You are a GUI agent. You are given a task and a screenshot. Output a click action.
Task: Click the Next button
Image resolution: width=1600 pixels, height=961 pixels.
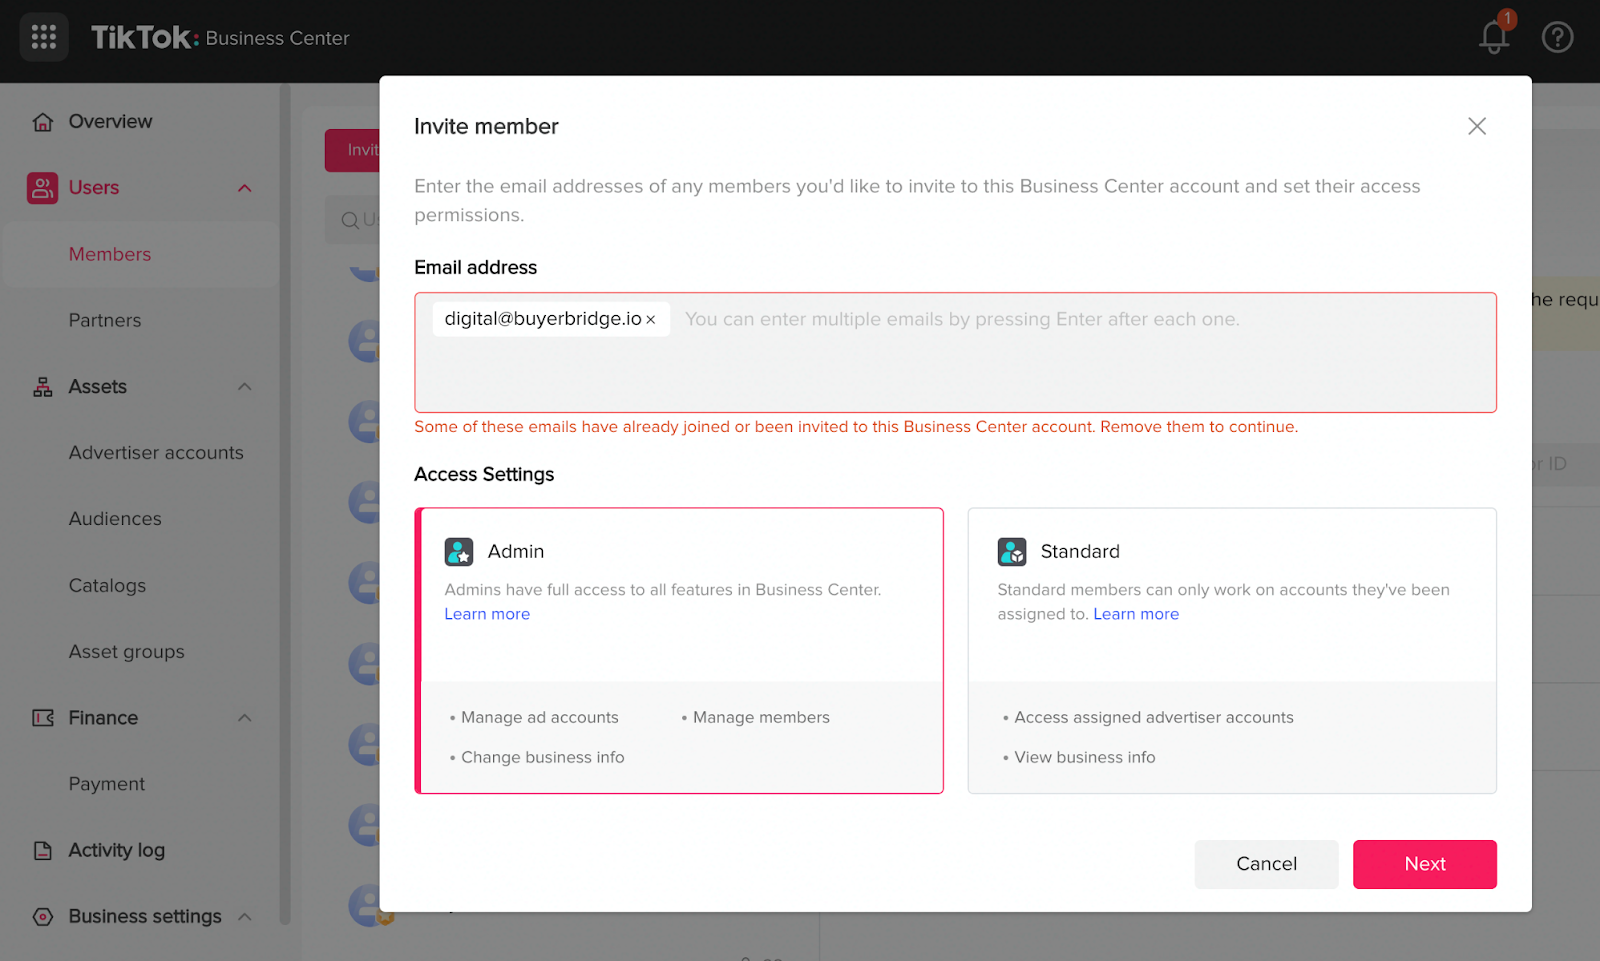[1425, 864]
